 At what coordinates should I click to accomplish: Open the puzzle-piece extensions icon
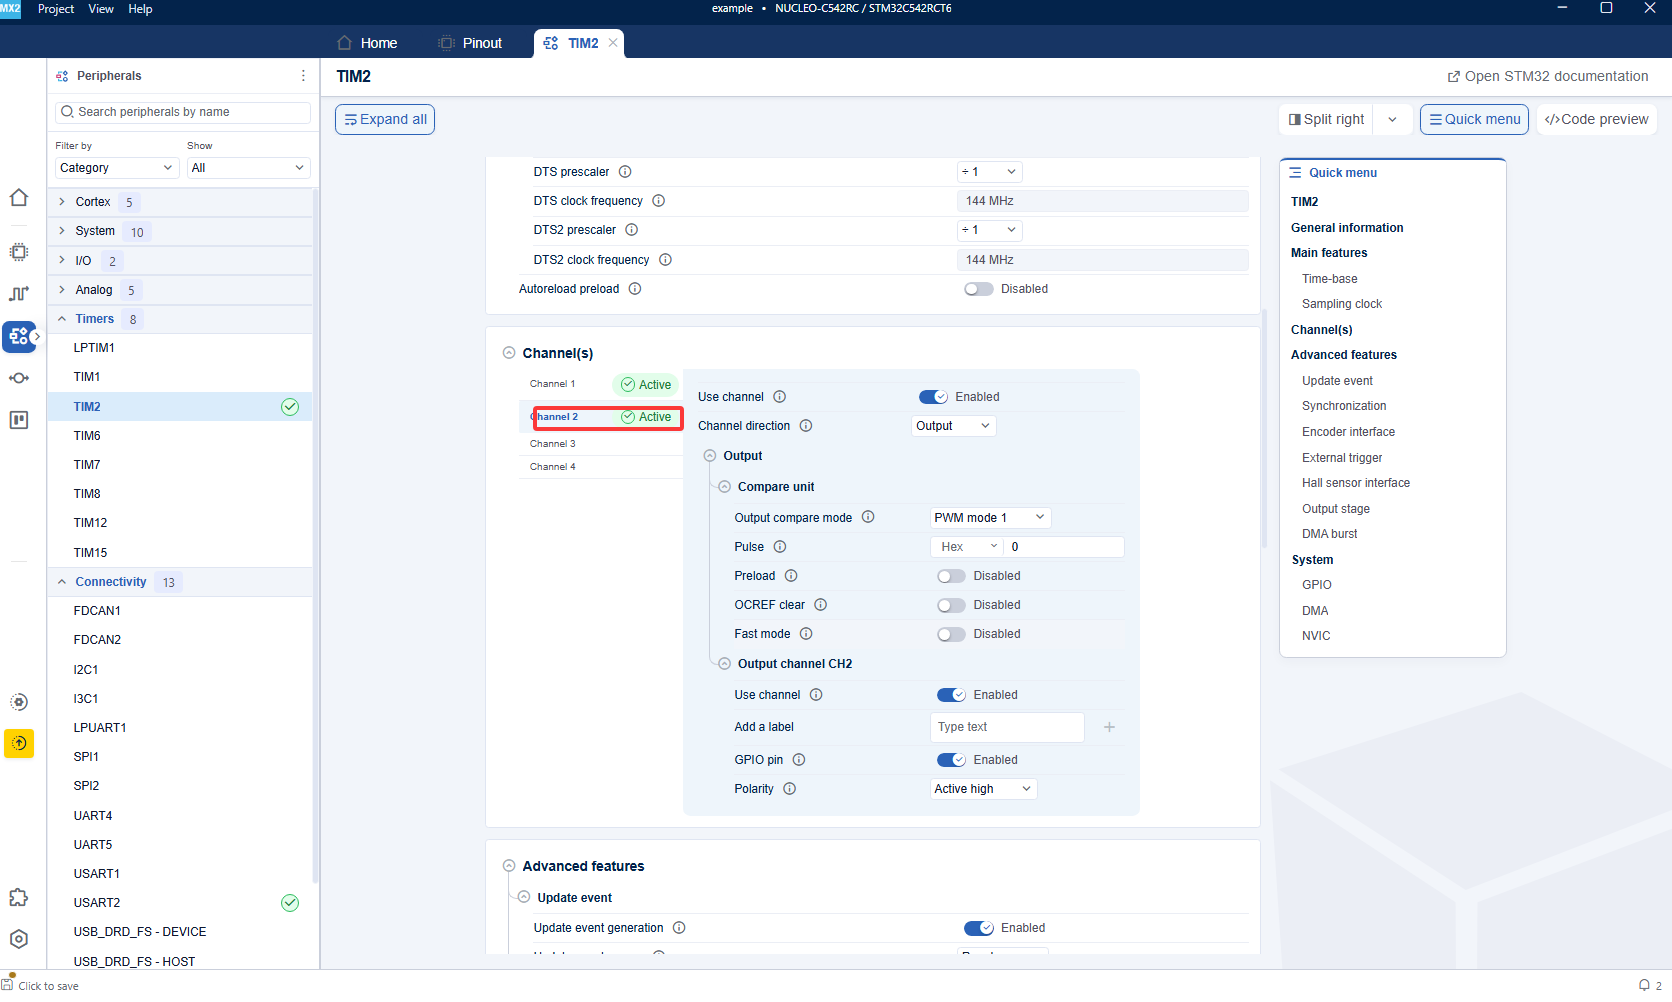(19, 898)
